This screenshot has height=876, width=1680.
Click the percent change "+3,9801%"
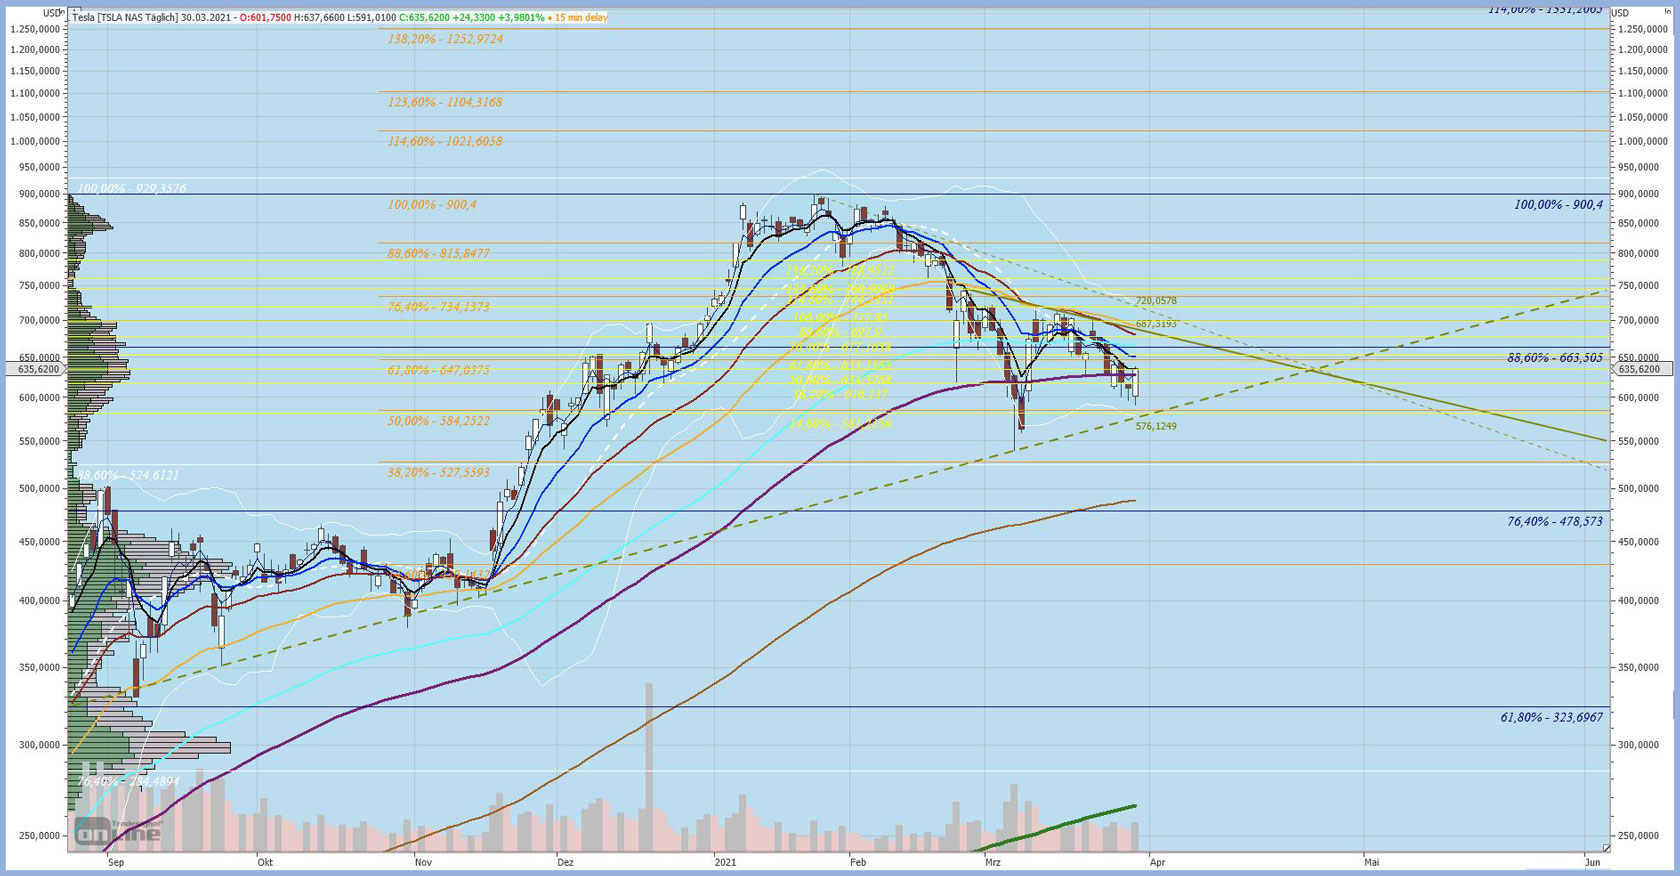(x=523, y=18)
